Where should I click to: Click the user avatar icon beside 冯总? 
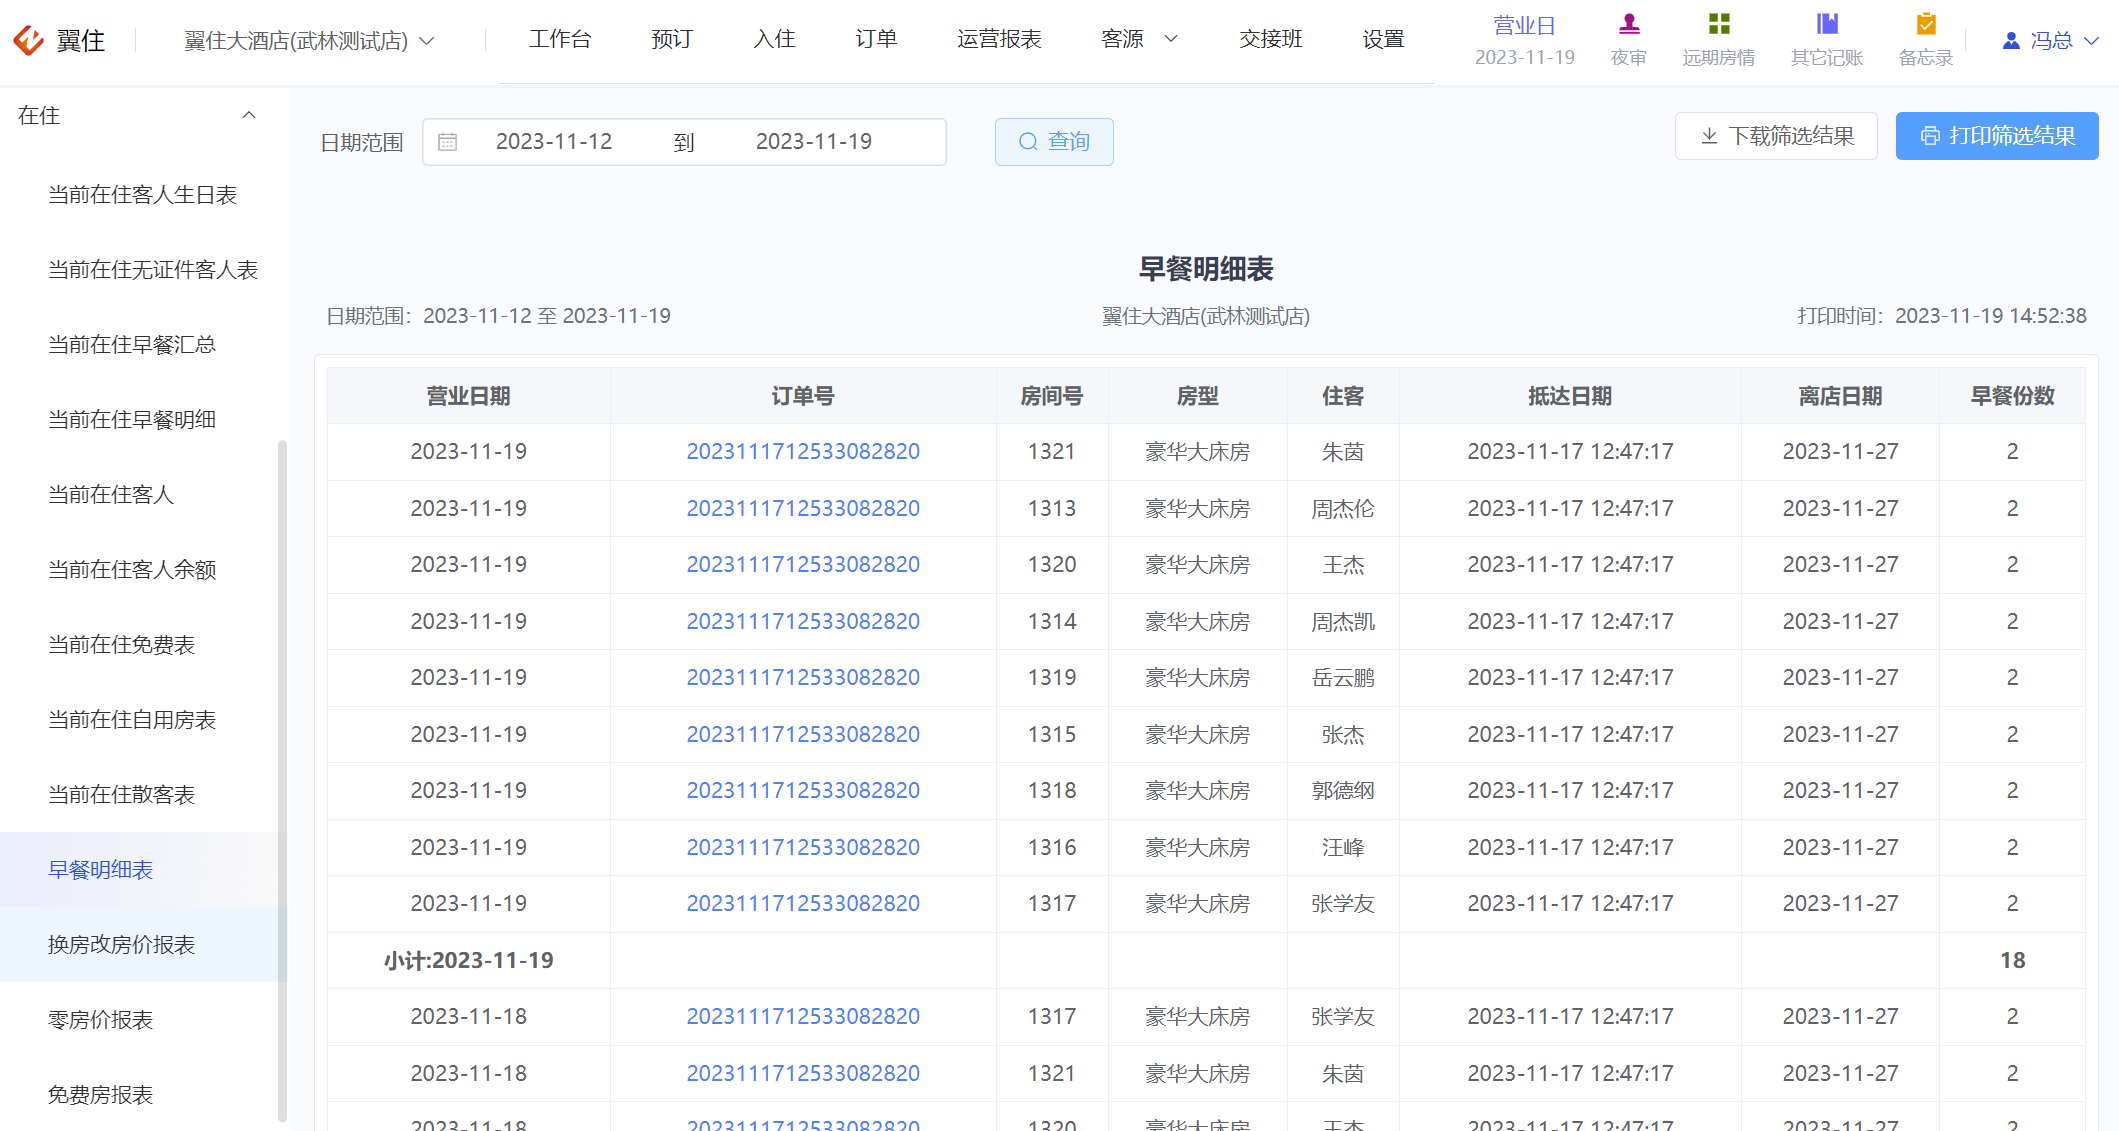2011,41
